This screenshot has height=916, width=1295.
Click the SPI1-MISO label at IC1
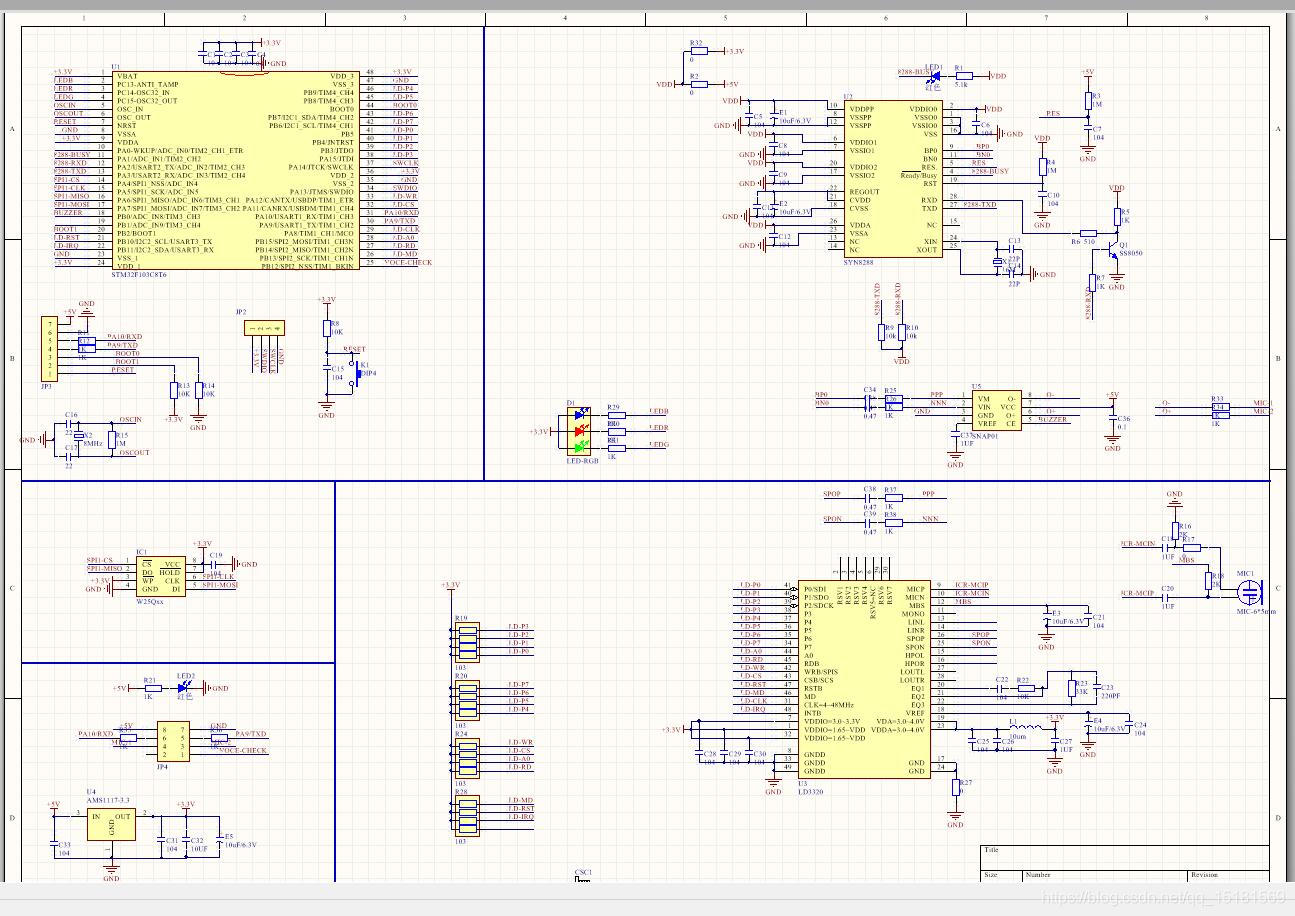coord(105,568)
